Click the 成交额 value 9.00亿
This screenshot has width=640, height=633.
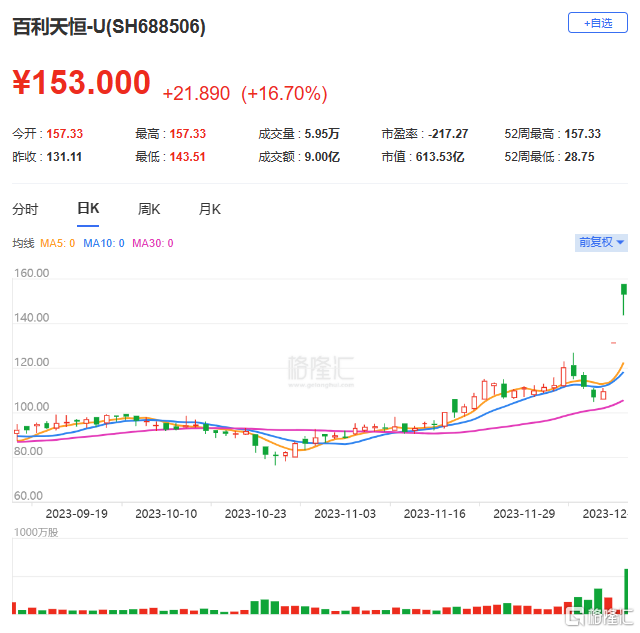coord(322,157)
